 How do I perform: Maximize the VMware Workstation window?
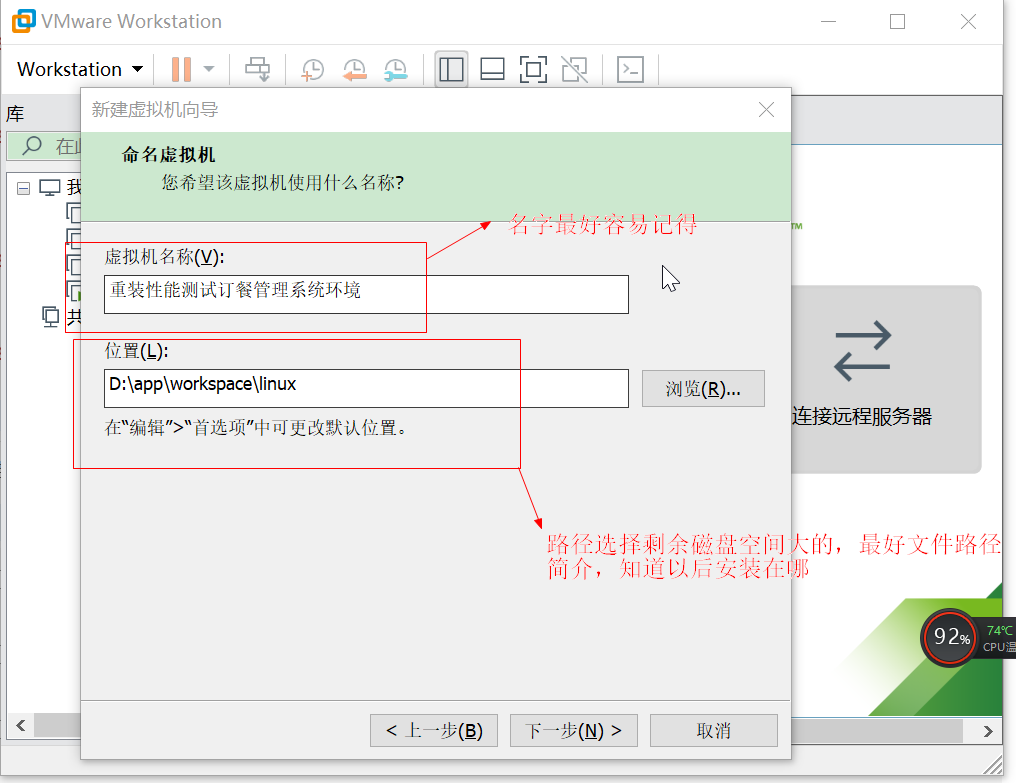pyautogui.click(x=897, y=21)
